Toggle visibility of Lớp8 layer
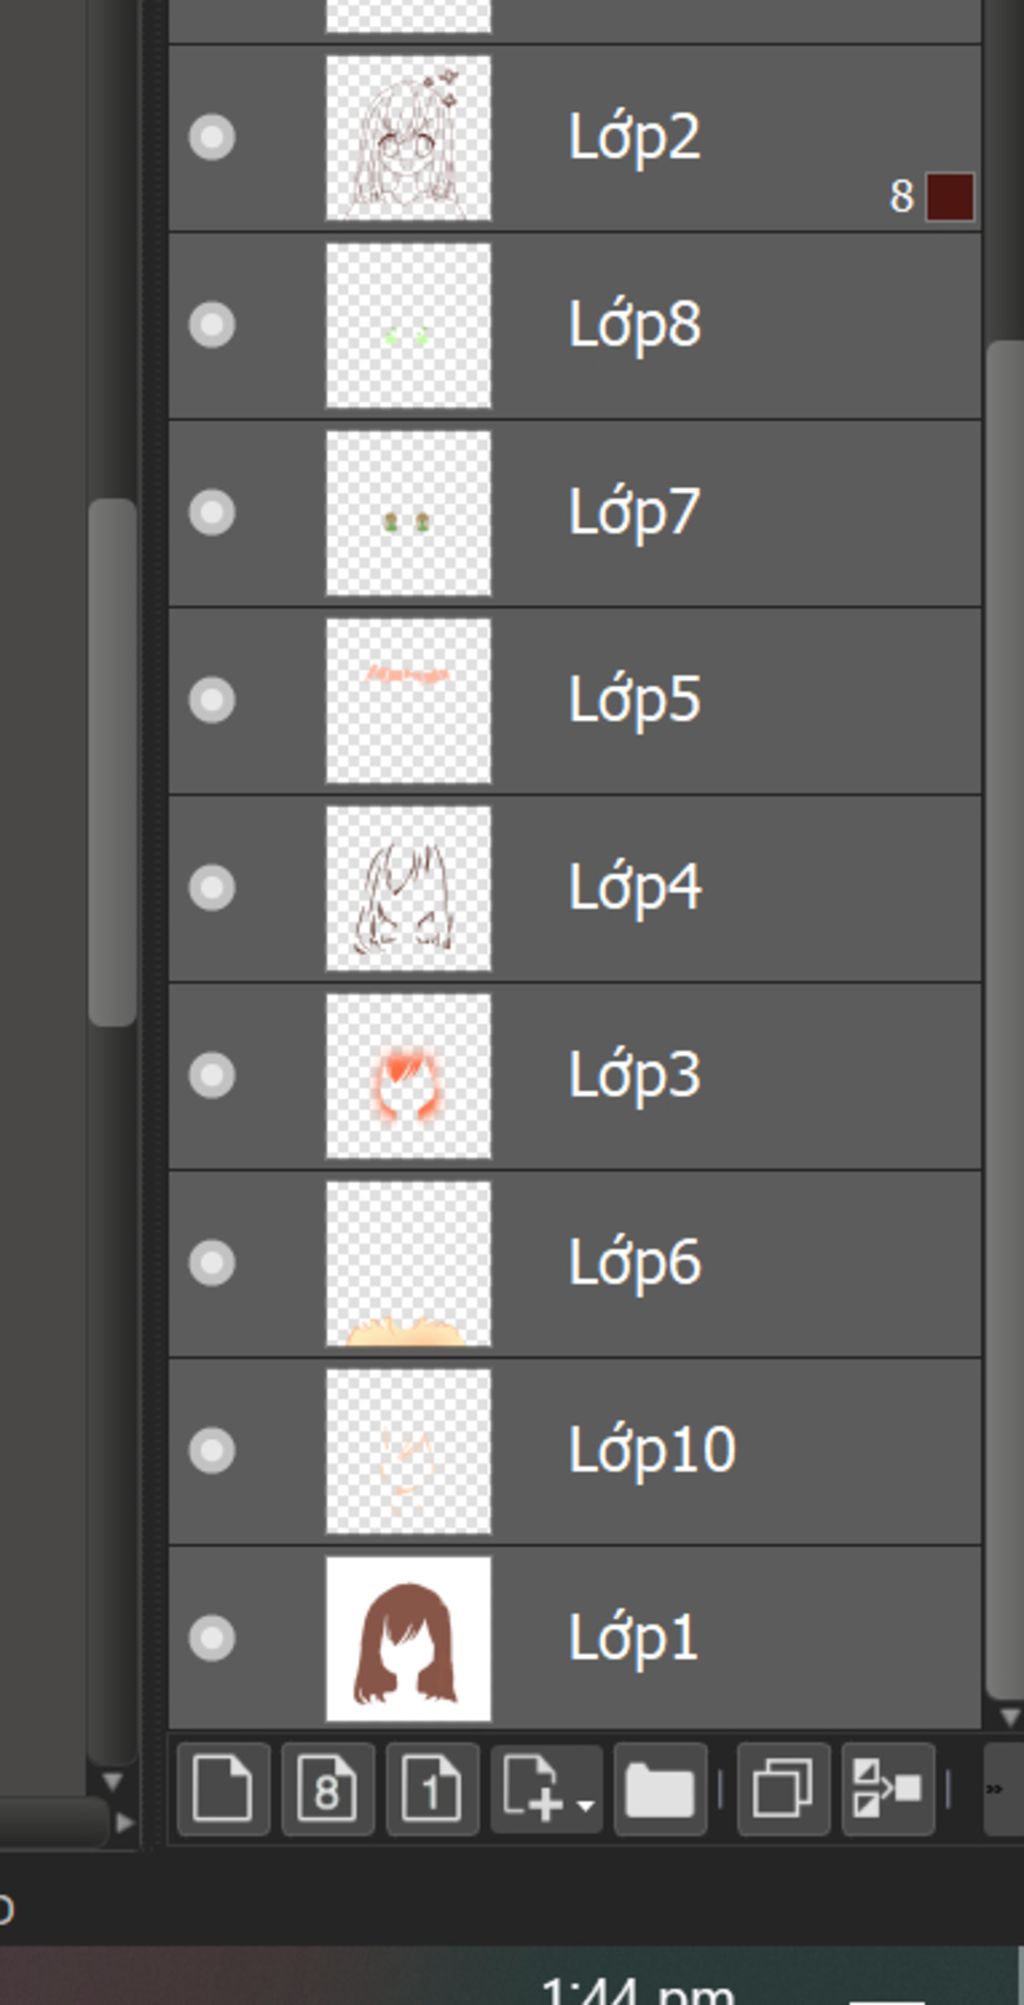Viewport: 1024px width, 2005px height. click(x=212, y=325)
